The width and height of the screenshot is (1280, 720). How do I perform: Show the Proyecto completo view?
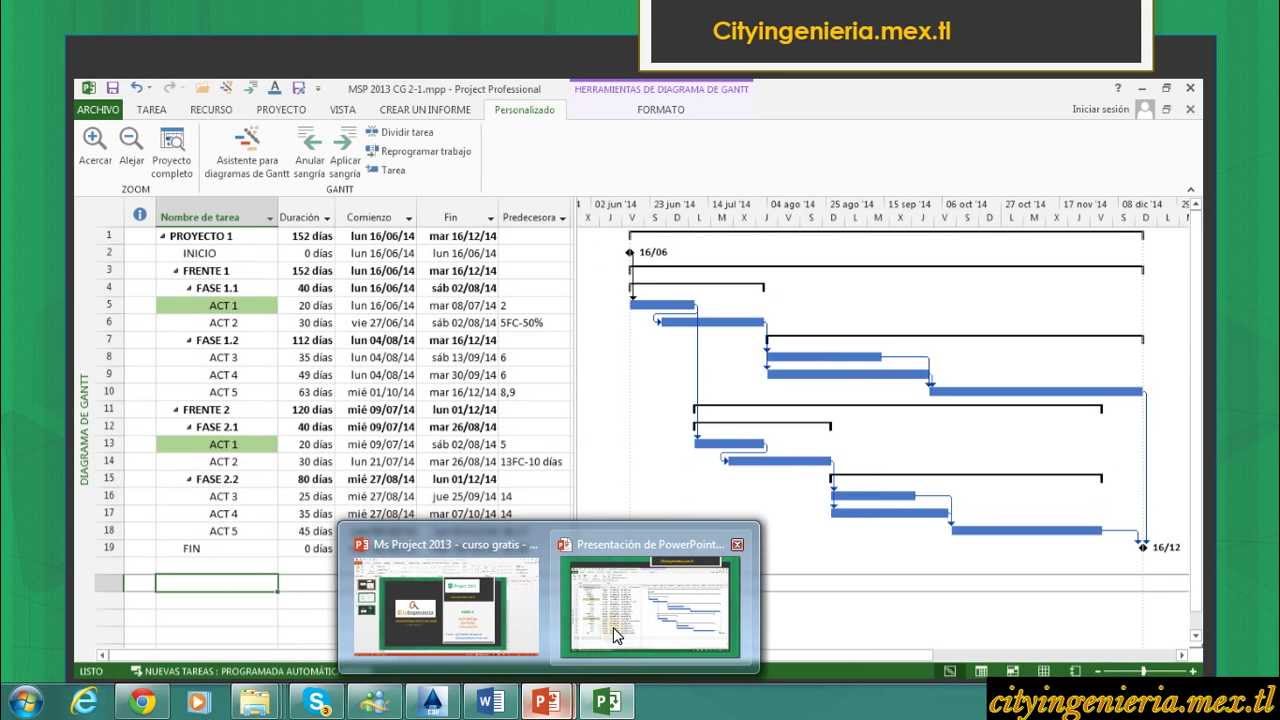coord(172,153)
